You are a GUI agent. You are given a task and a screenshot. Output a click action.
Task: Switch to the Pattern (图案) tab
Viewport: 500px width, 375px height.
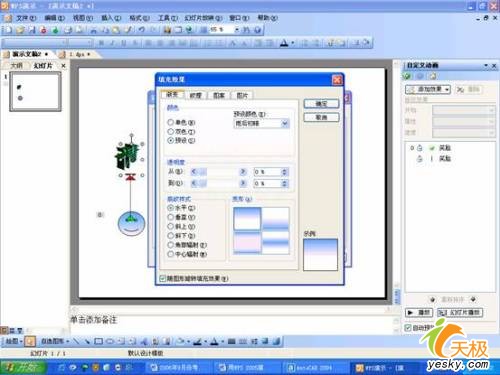[219, 96]
